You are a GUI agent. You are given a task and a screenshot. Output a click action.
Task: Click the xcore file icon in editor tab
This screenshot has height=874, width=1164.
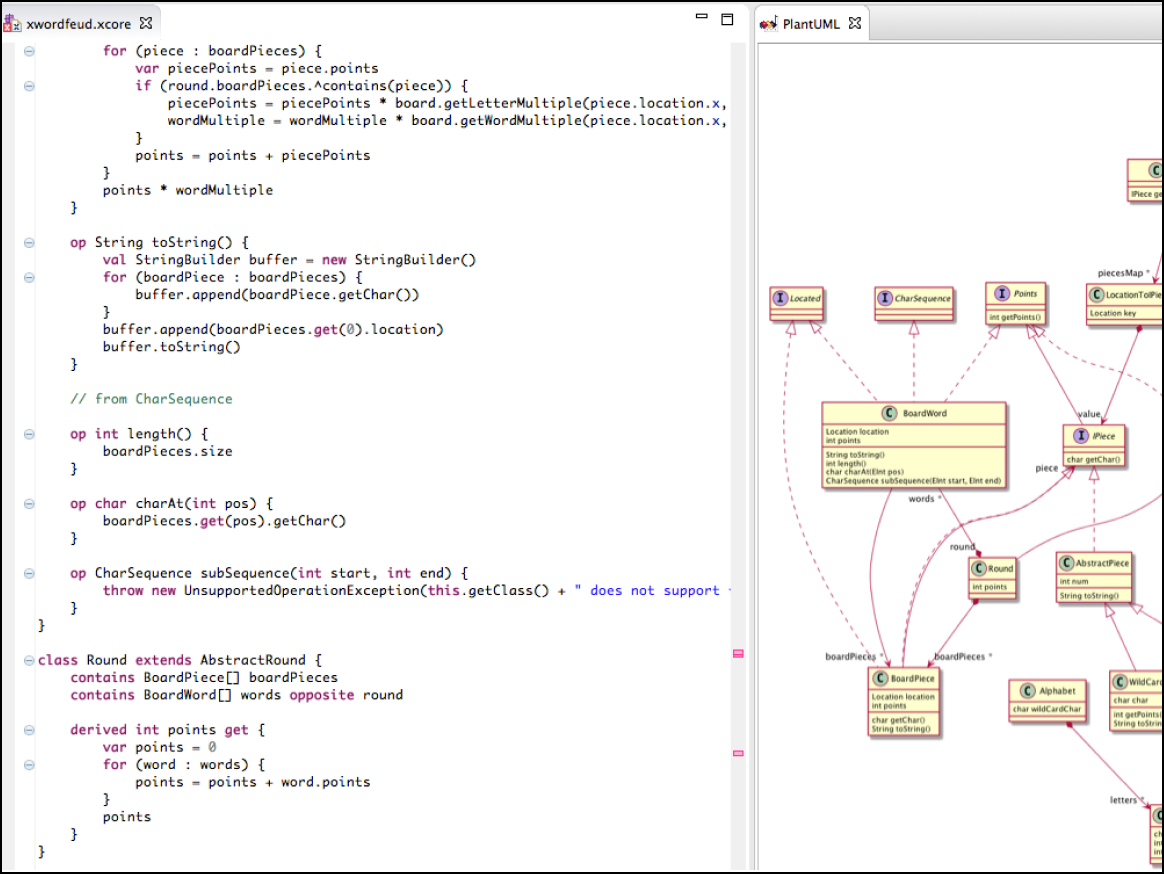coord(13,24)
